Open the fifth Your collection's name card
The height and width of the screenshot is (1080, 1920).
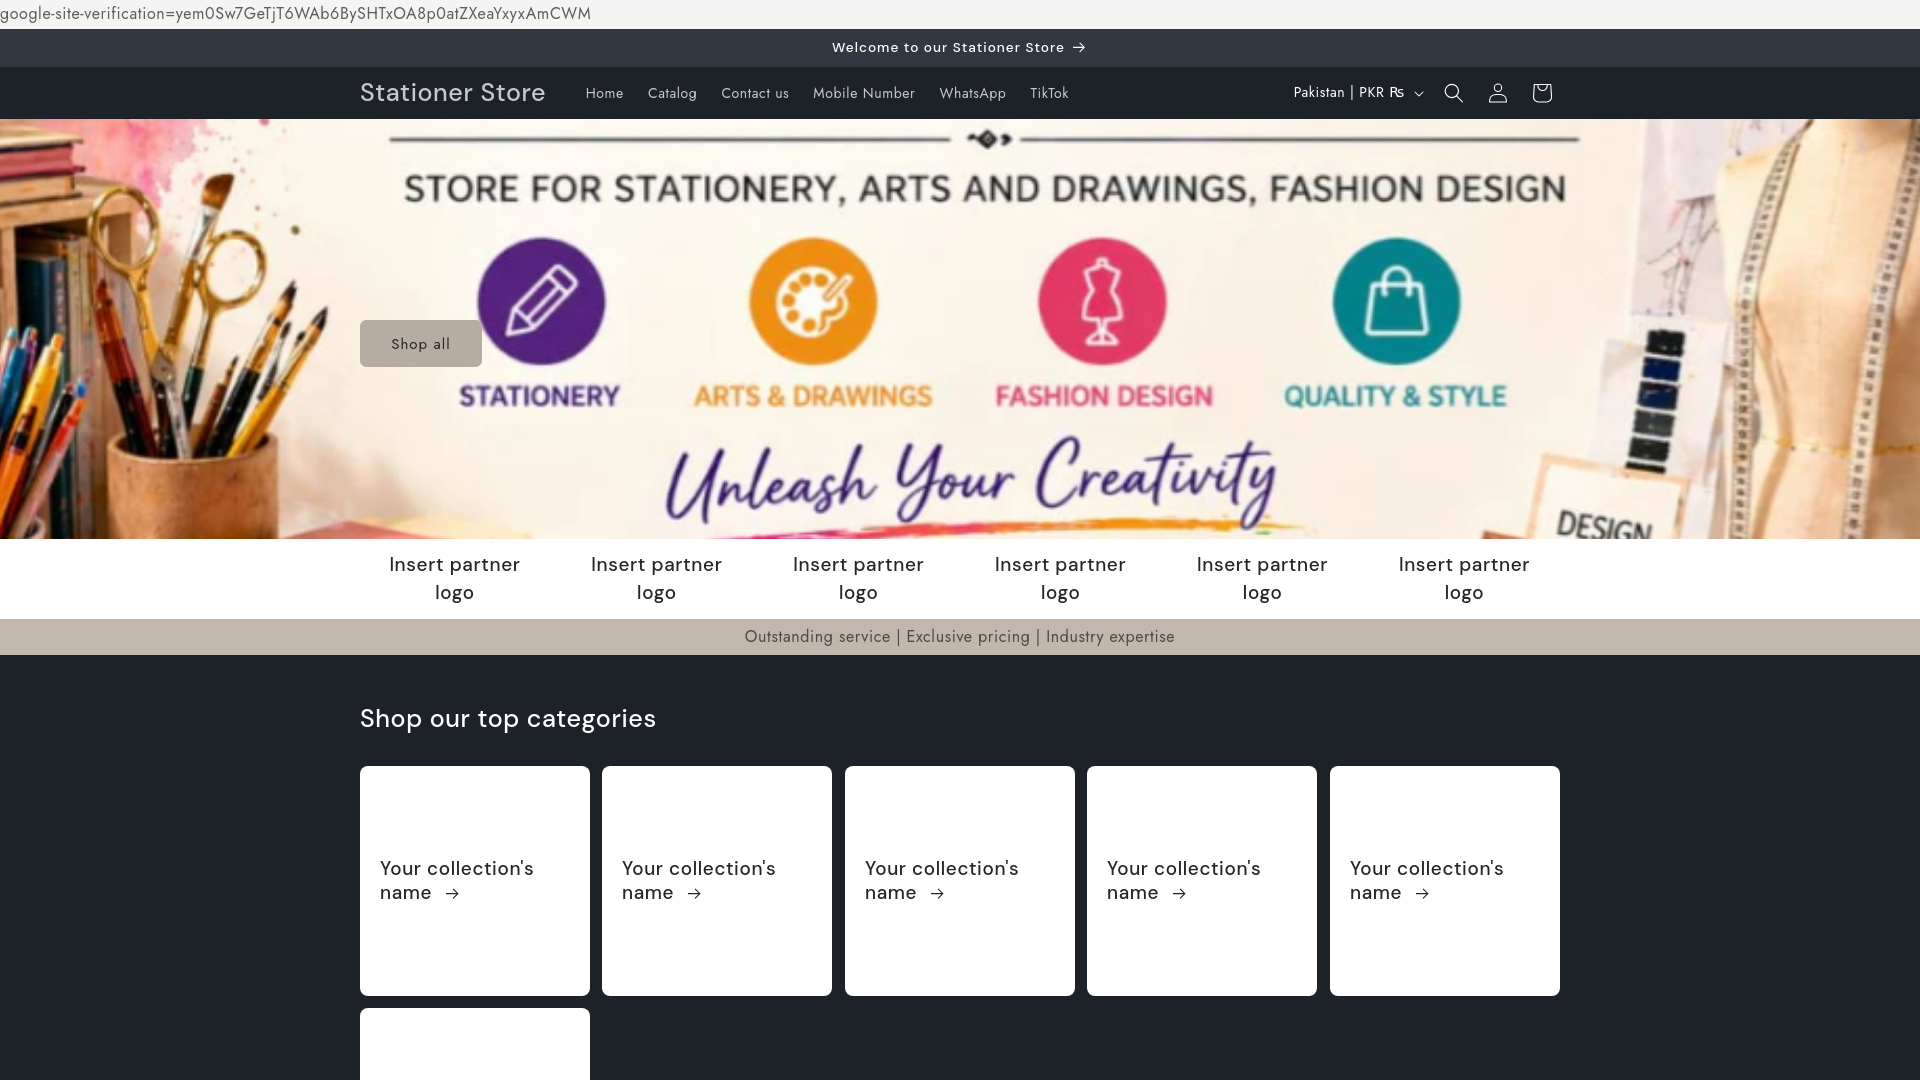(x=1445, y=881)
